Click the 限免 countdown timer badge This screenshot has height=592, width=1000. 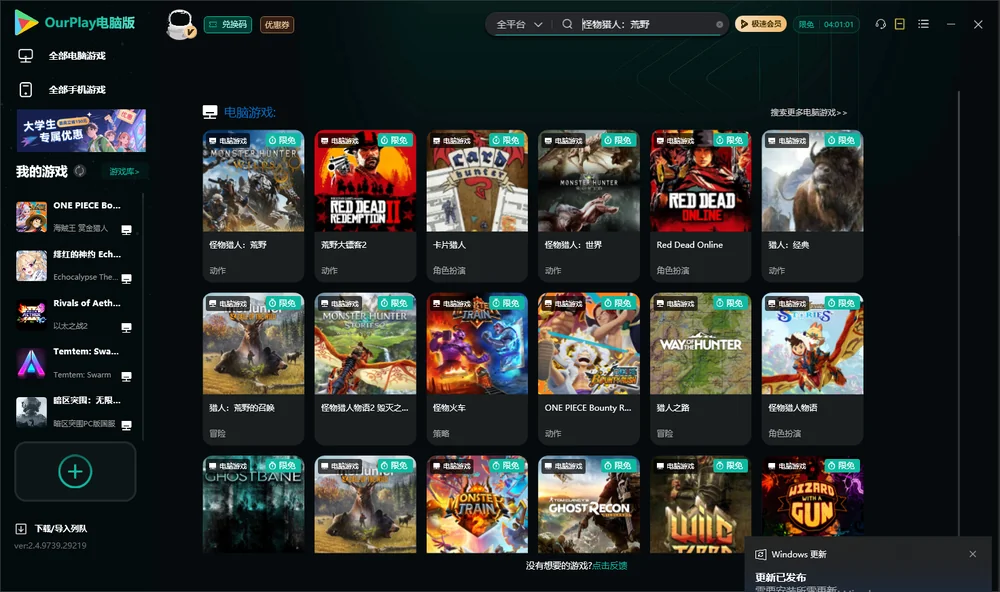pyautogui.click(x=826, y=24)
